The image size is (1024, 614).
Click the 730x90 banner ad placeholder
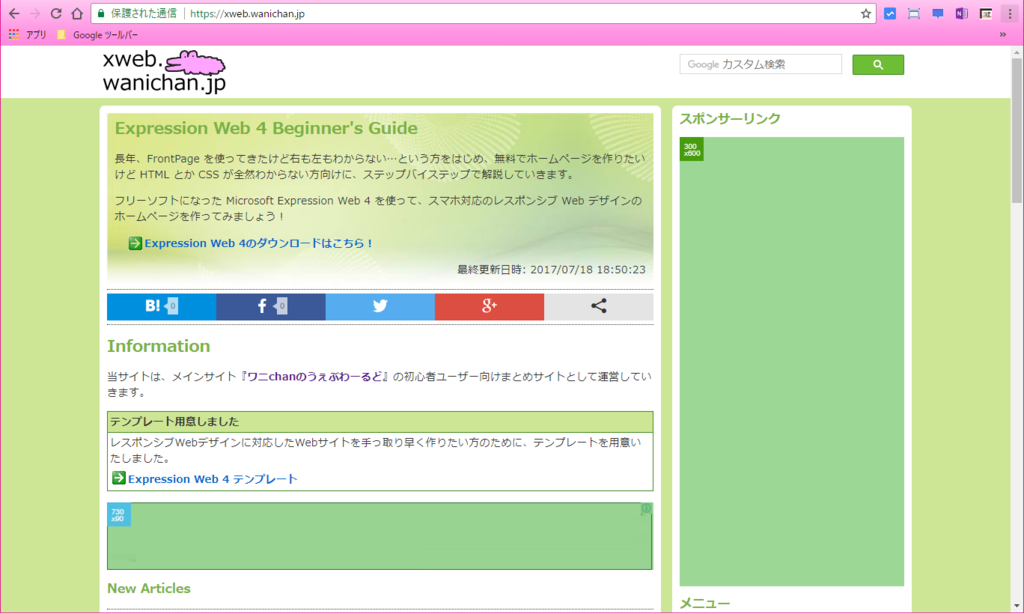[379, 536]
